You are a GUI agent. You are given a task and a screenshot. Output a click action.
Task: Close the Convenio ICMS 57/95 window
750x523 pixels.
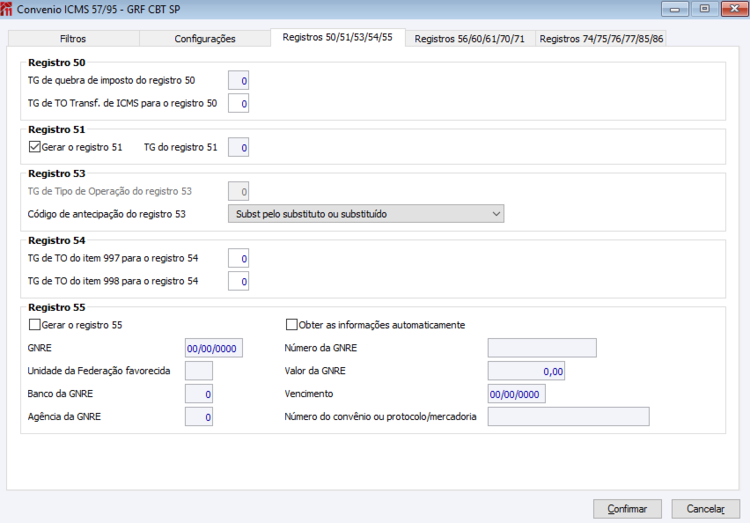735,9
